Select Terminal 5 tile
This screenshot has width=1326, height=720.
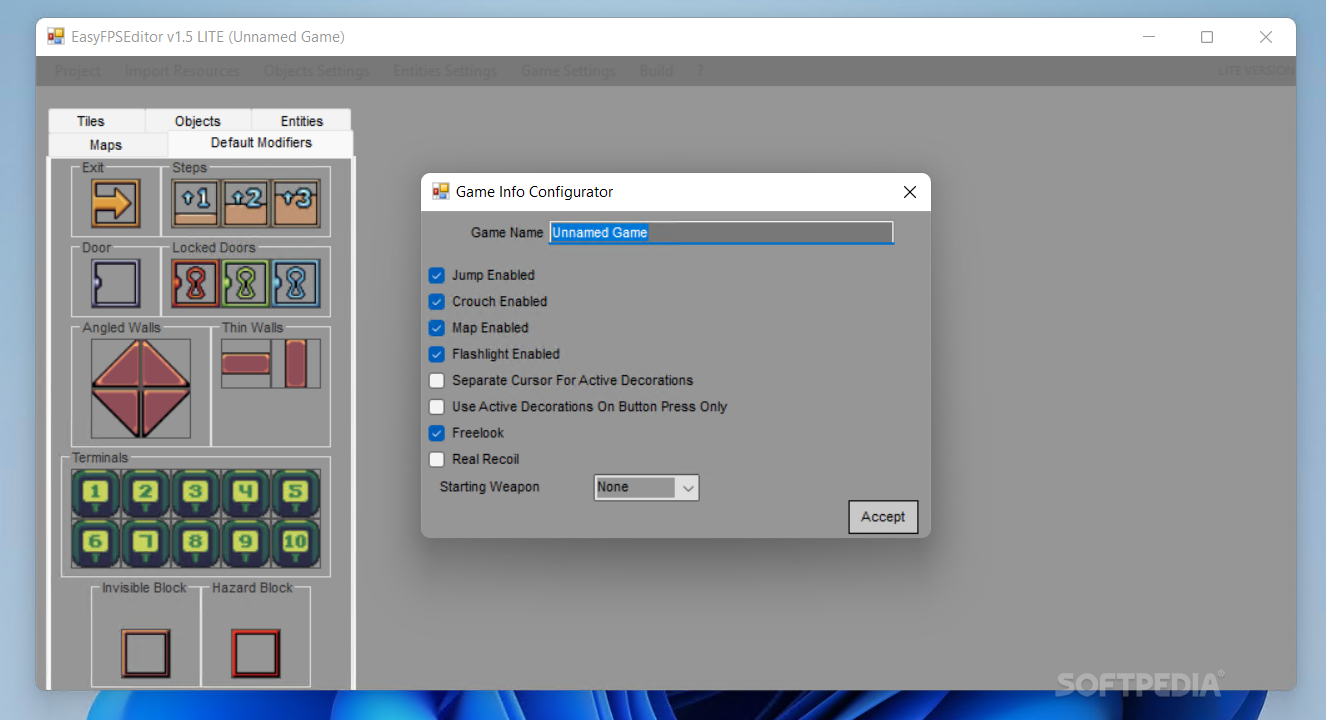click(296, 494)
